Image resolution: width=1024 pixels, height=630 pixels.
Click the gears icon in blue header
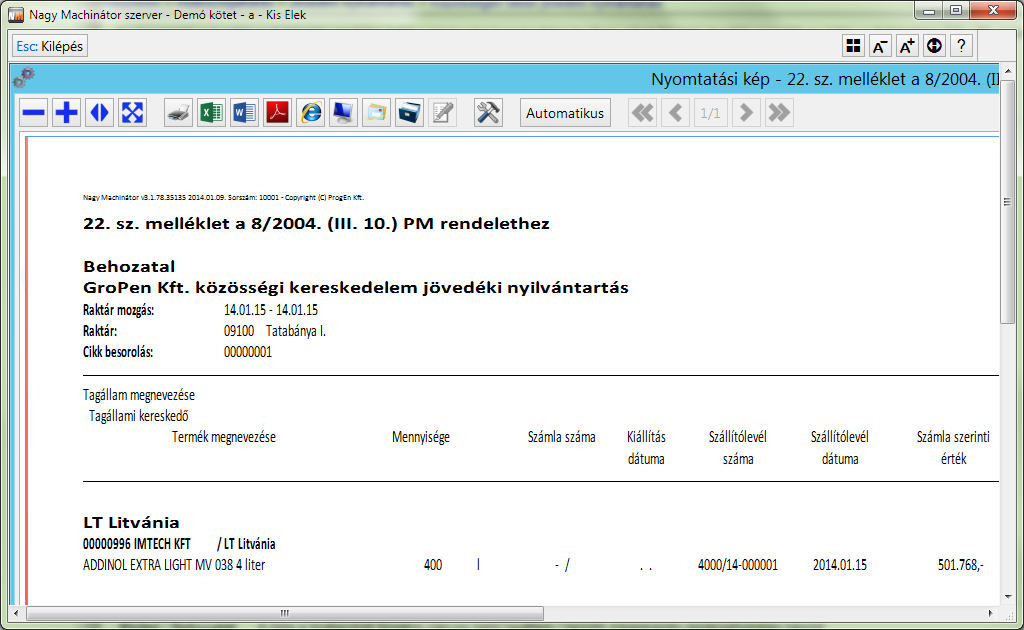[x=24, y=78]
